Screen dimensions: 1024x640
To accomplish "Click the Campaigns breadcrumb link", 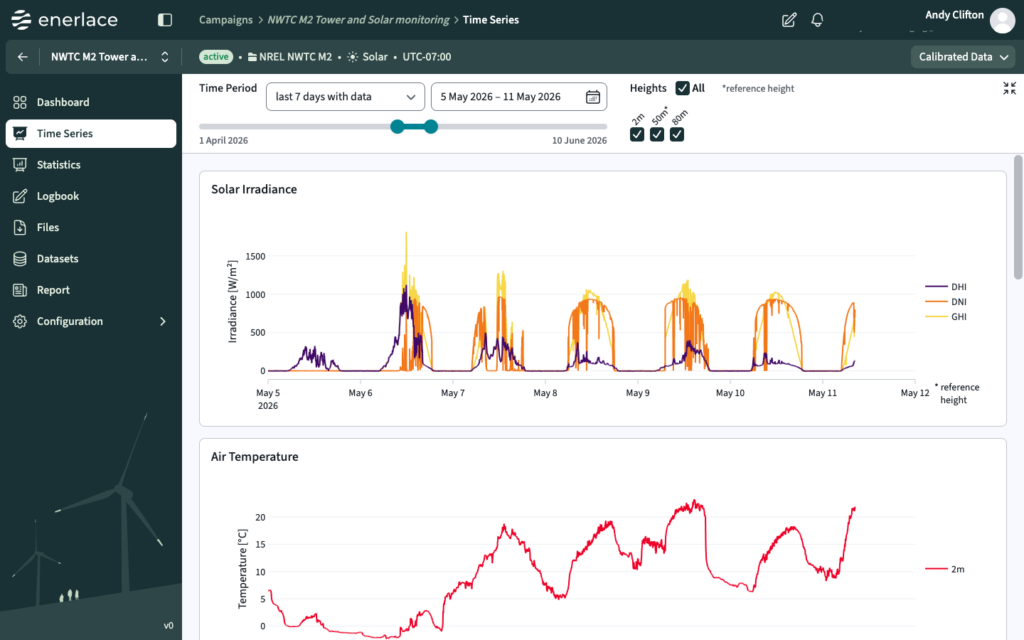I will pos(225,20).
